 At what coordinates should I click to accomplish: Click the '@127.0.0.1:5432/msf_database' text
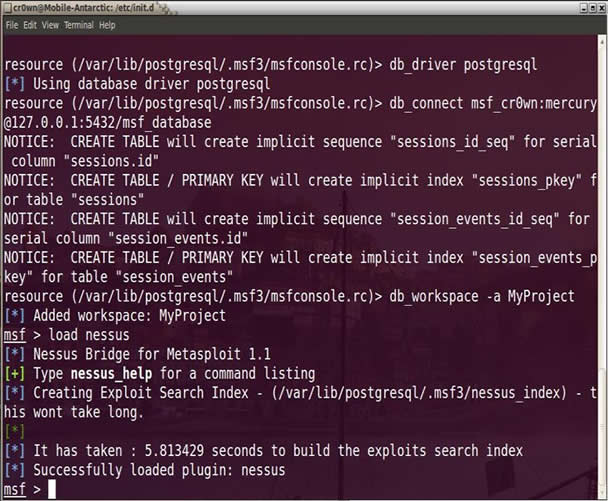[108, 123]
